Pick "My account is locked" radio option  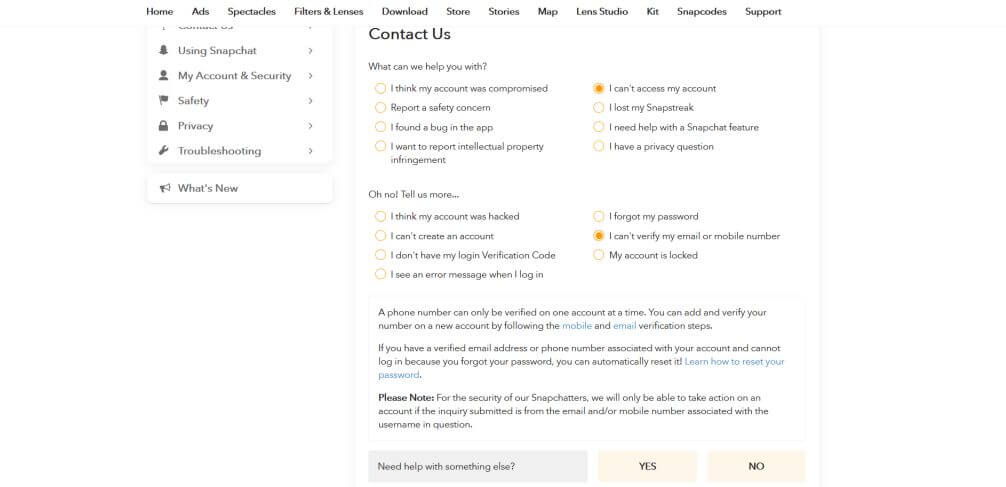pyautogui.click(x=599, y=255)
